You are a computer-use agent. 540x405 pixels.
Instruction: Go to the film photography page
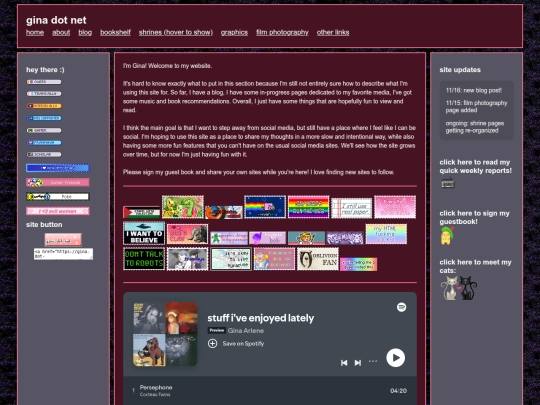point(282,32)
